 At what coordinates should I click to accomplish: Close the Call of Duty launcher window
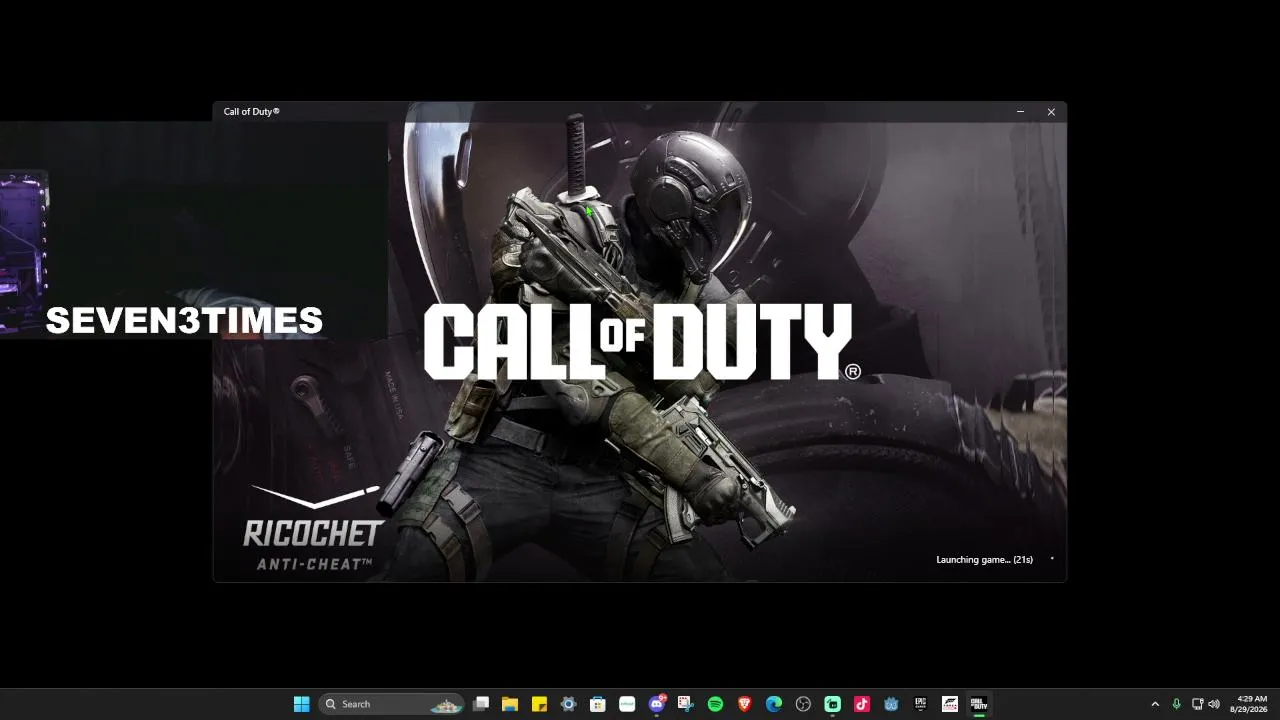(1051, 112)
